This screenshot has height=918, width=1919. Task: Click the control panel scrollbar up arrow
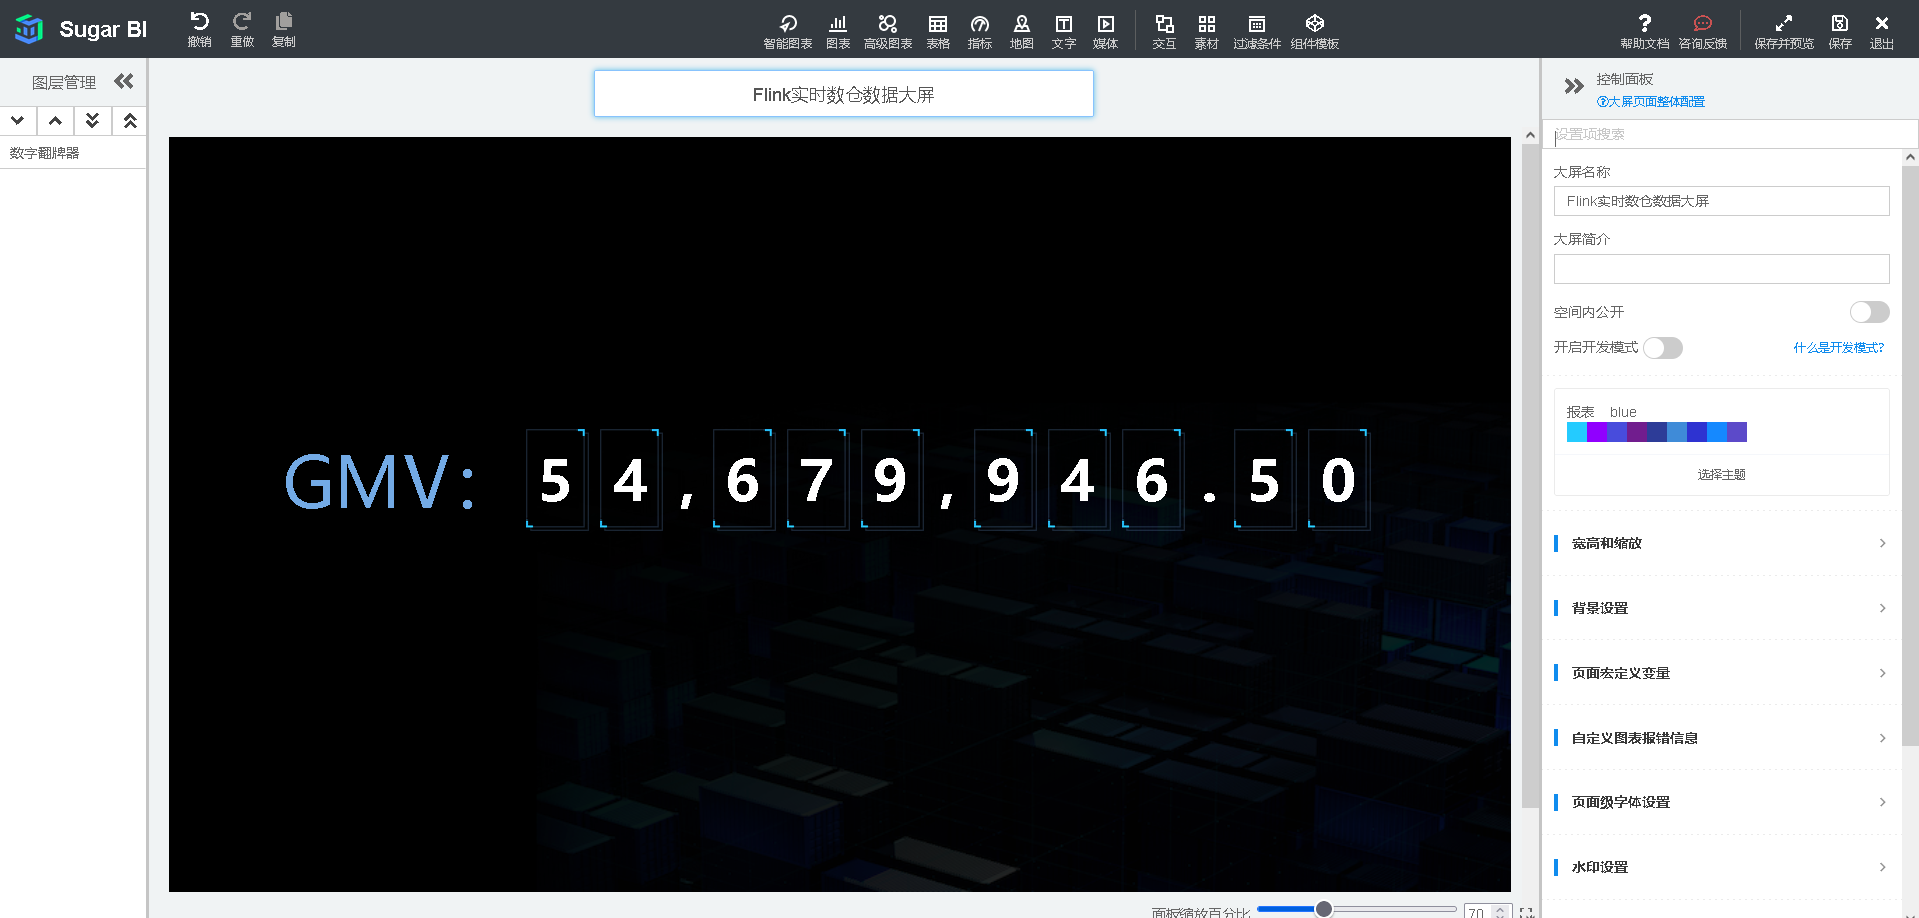point(1910,157)
